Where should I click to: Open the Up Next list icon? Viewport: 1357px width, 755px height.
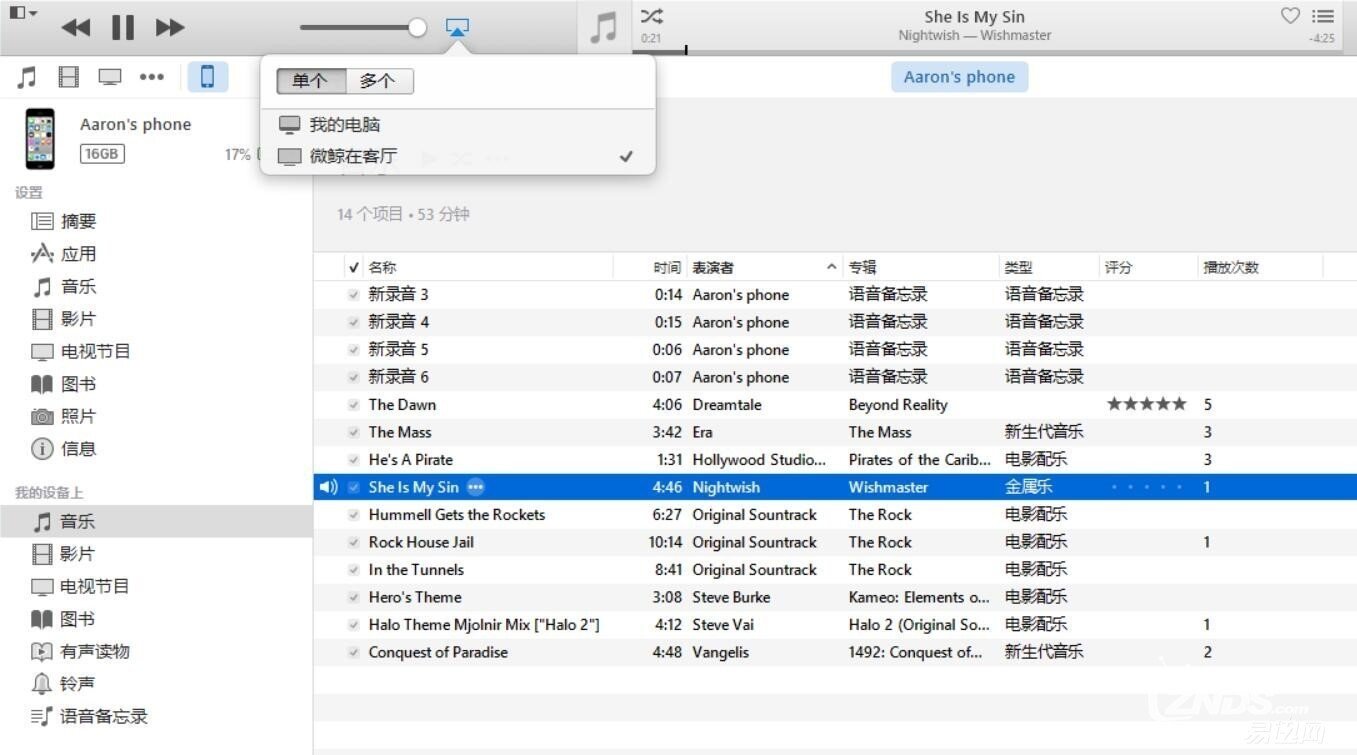(1323, 16)
